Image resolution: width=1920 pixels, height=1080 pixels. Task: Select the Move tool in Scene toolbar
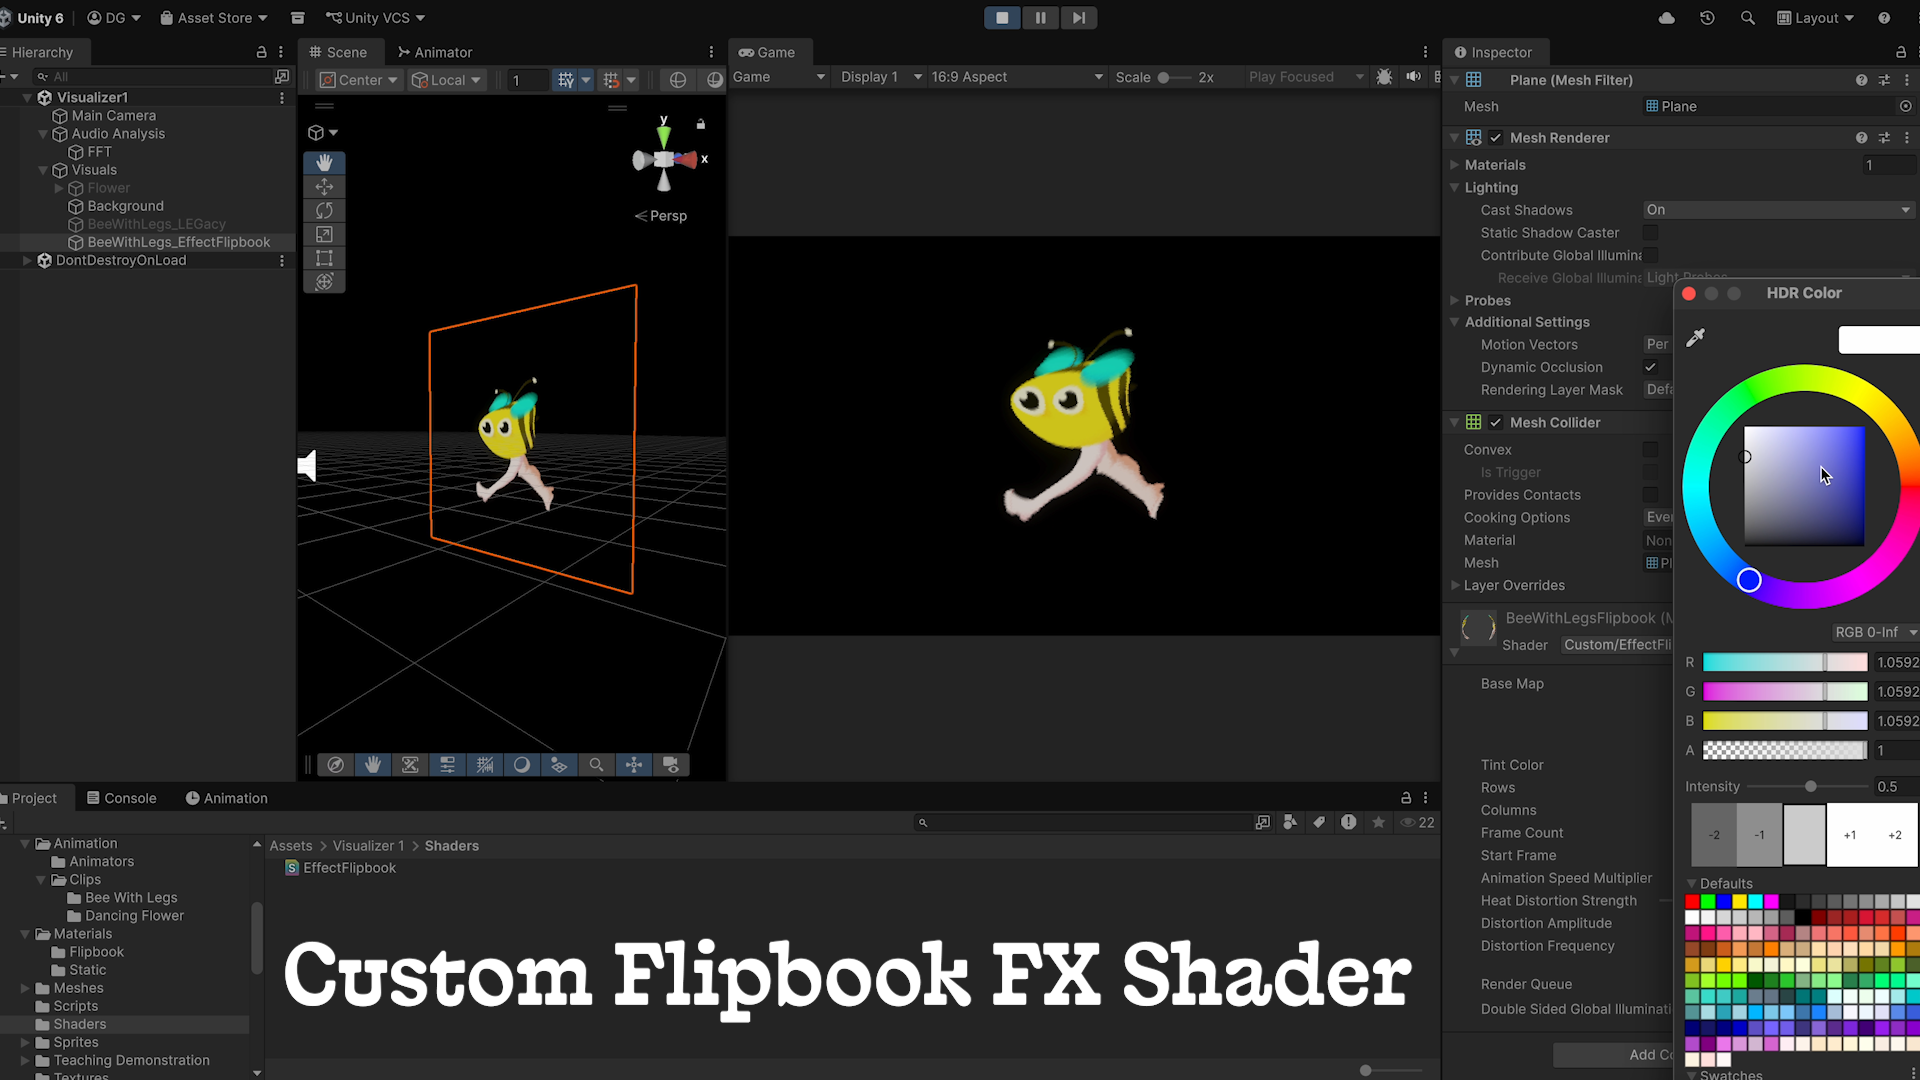point(324,187)
